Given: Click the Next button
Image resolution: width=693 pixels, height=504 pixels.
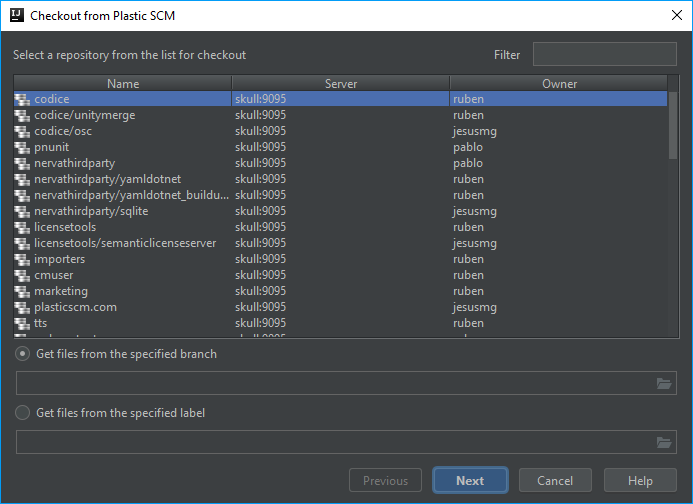Looking at the screenshot, I should (470, 480).
